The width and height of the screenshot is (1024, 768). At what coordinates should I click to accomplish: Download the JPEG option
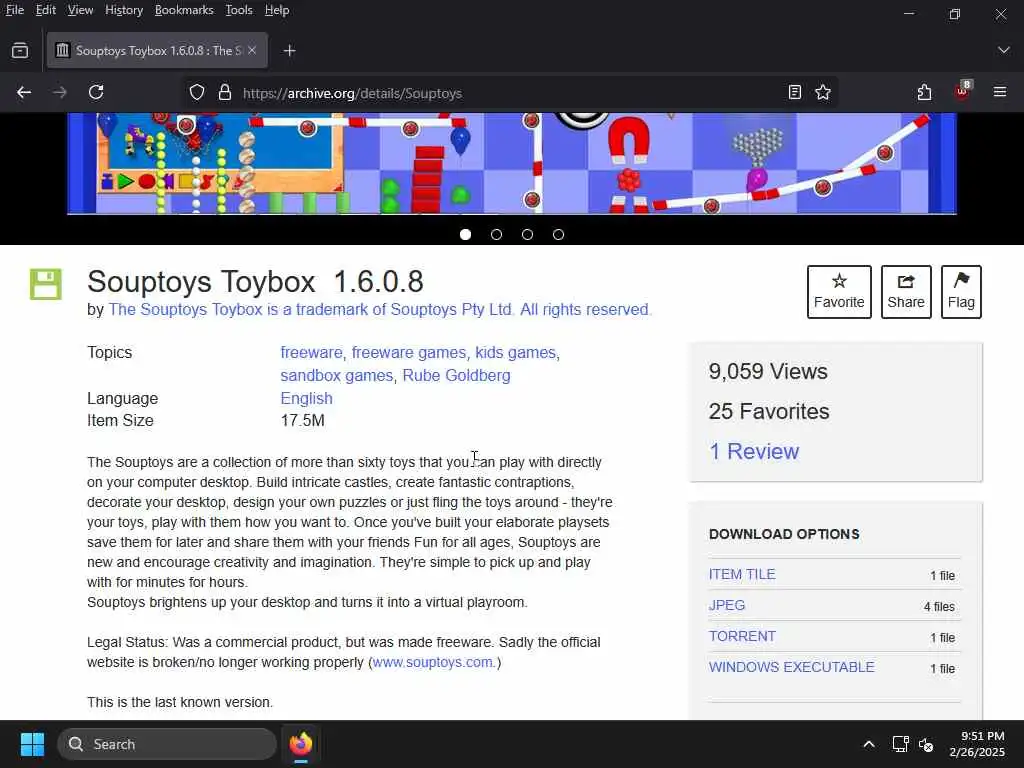click(727, 605)
